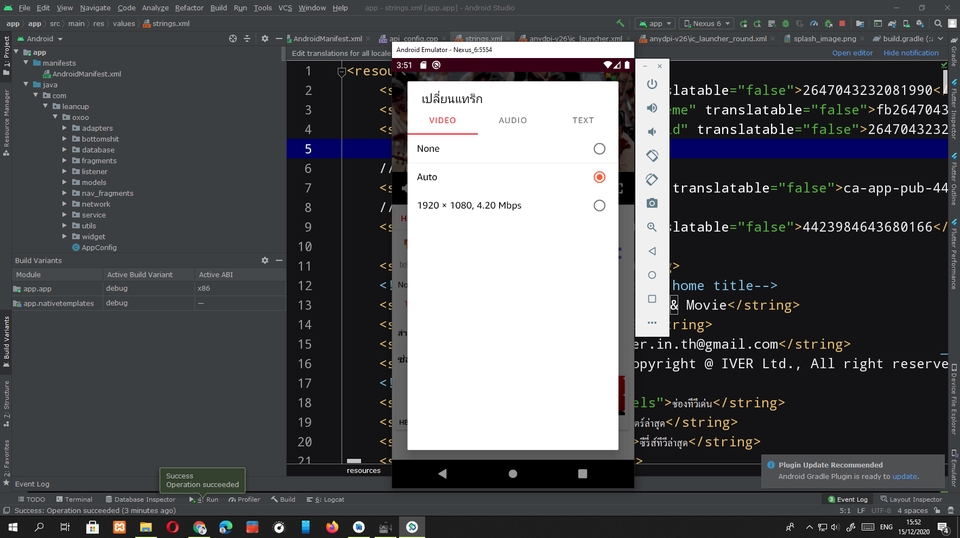Viewport: 960px width, 538px height.
Task: Open the Nexus 6 device dropdown
Action: (707, 23)
